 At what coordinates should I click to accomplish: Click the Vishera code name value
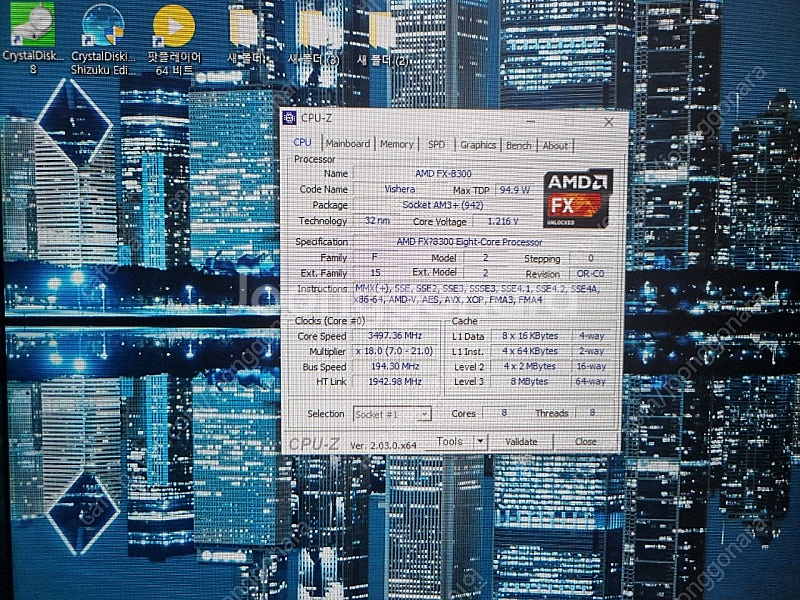pyautogui.click(x=399, y=189)
